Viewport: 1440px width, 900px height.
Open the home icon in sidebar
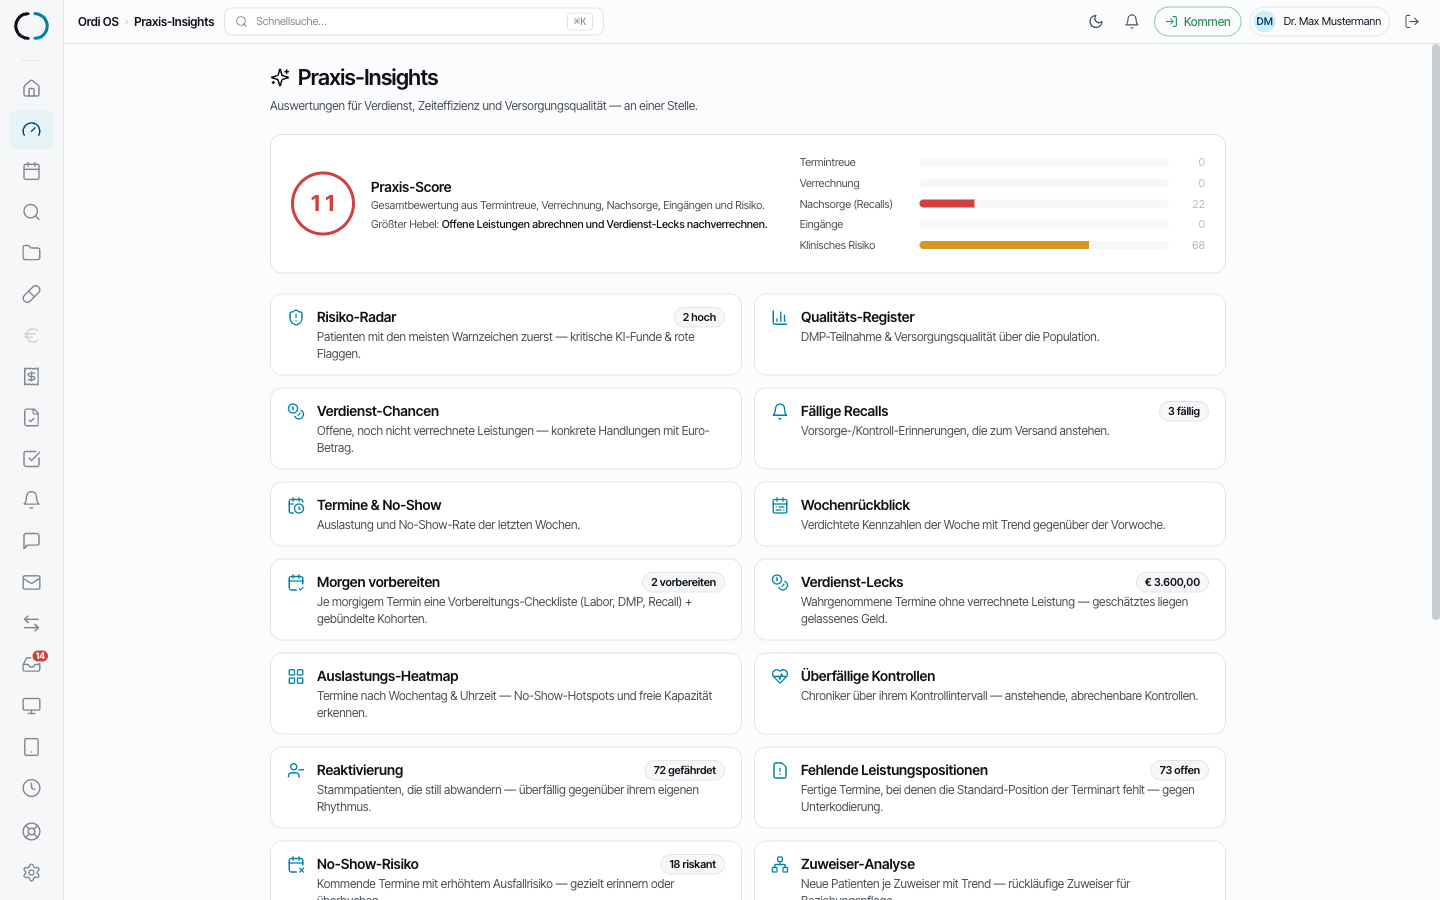click(31, 88)
